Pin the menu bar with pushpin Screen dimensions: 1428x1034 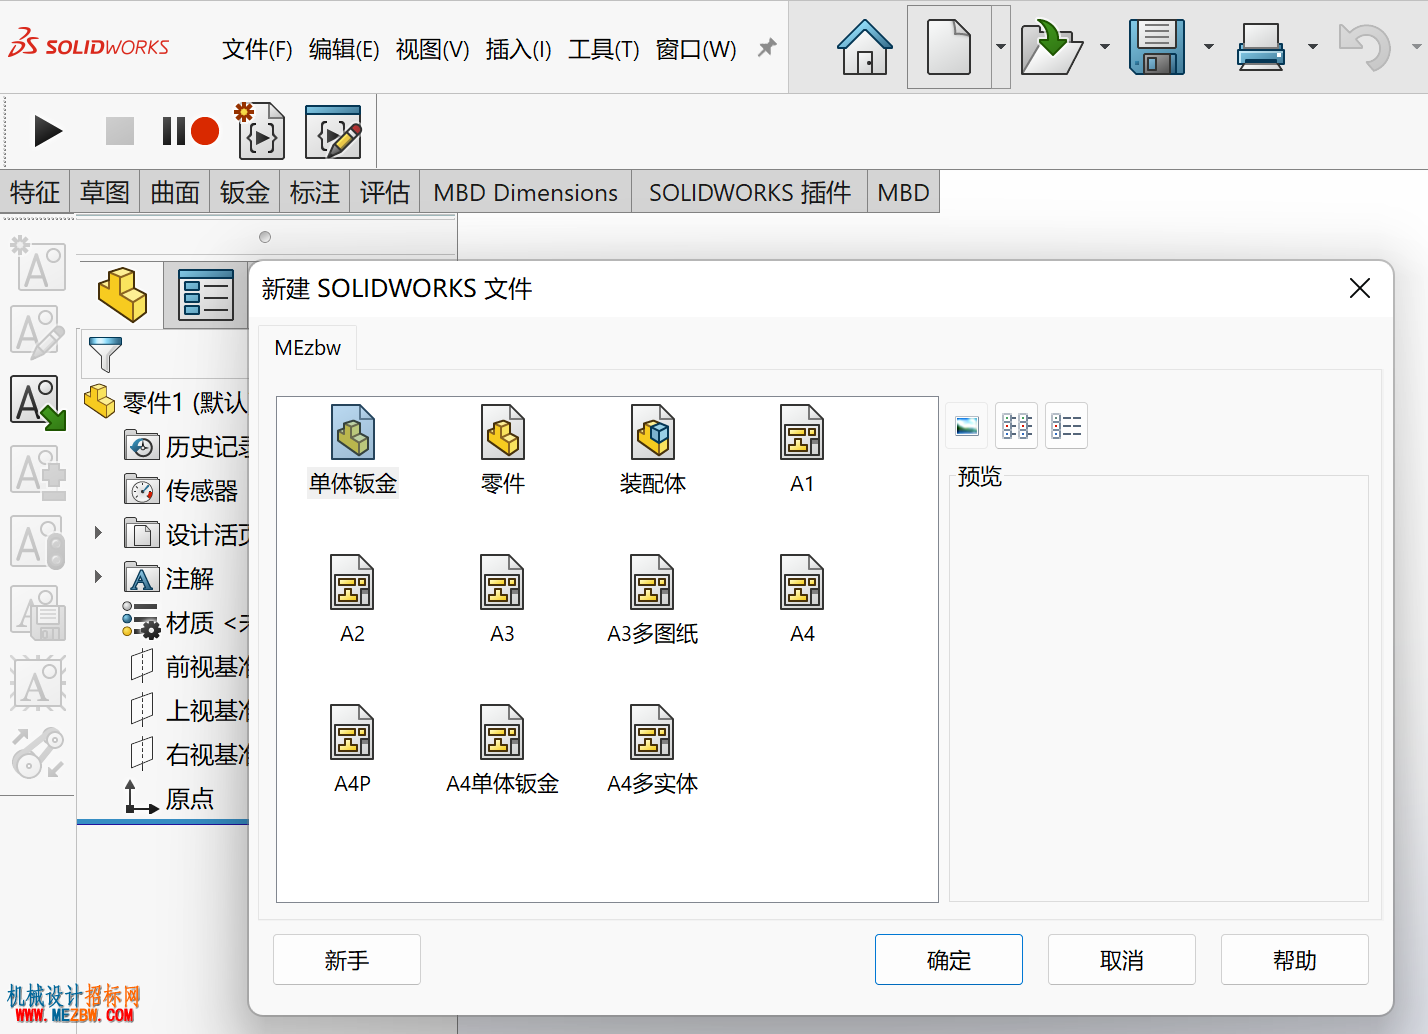tap(767, 48)
